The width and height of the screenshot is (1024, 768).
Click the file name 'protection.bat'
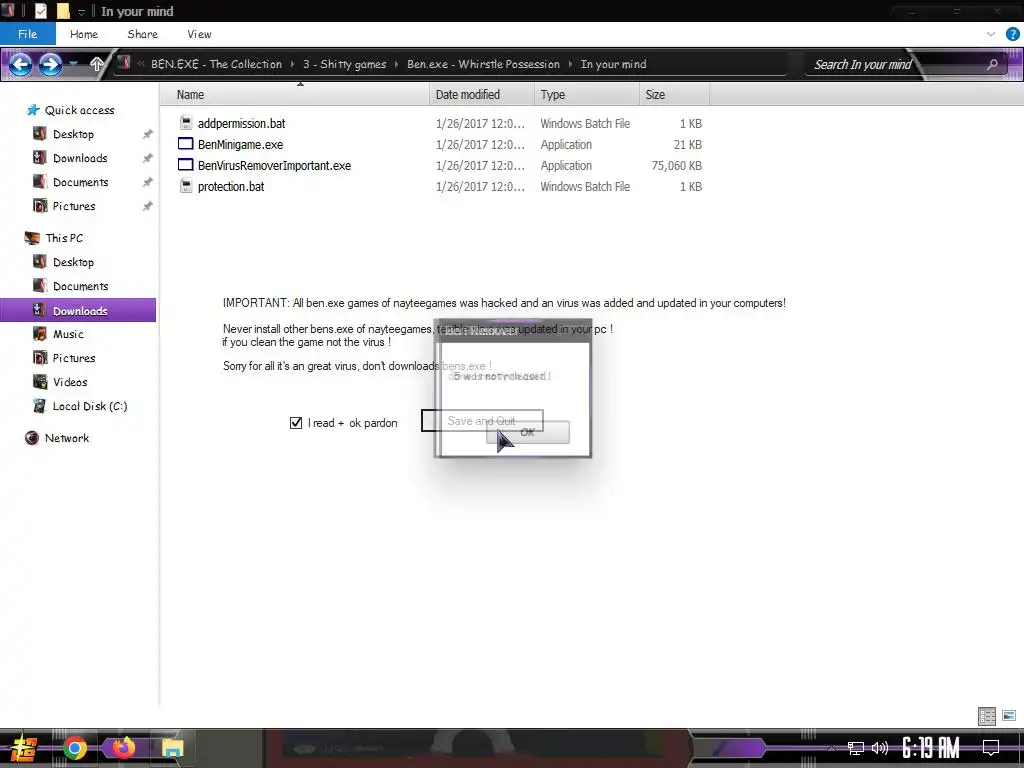point(231,187)
